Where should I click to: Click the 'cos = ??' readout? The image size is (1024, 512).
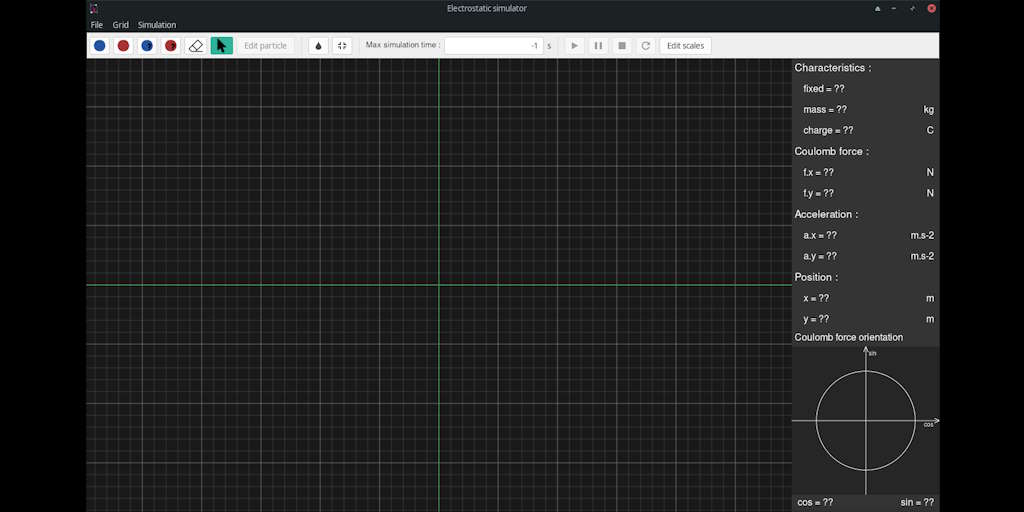(x=815, y=502)
